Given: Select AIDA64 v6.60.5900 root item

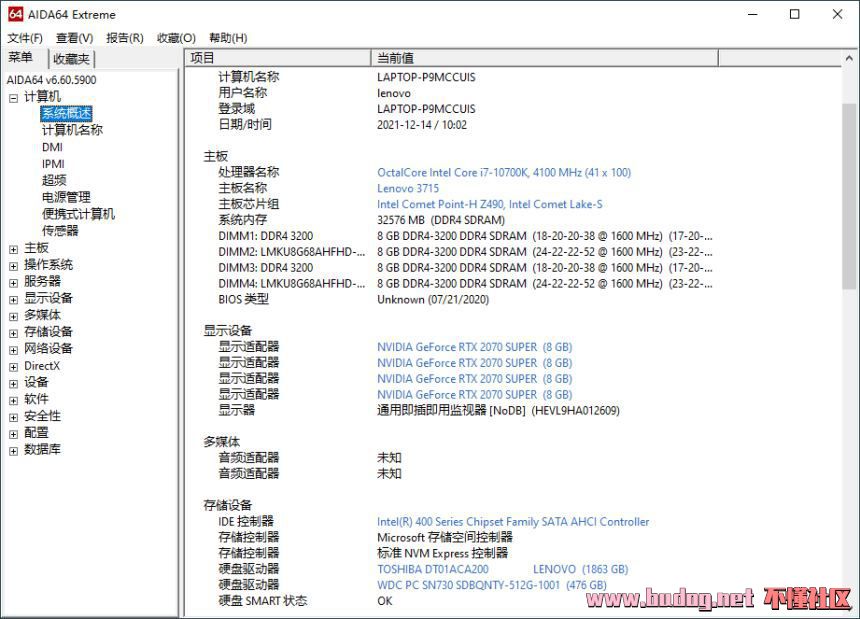Looking at the screenshot, I should click(52, 80).
